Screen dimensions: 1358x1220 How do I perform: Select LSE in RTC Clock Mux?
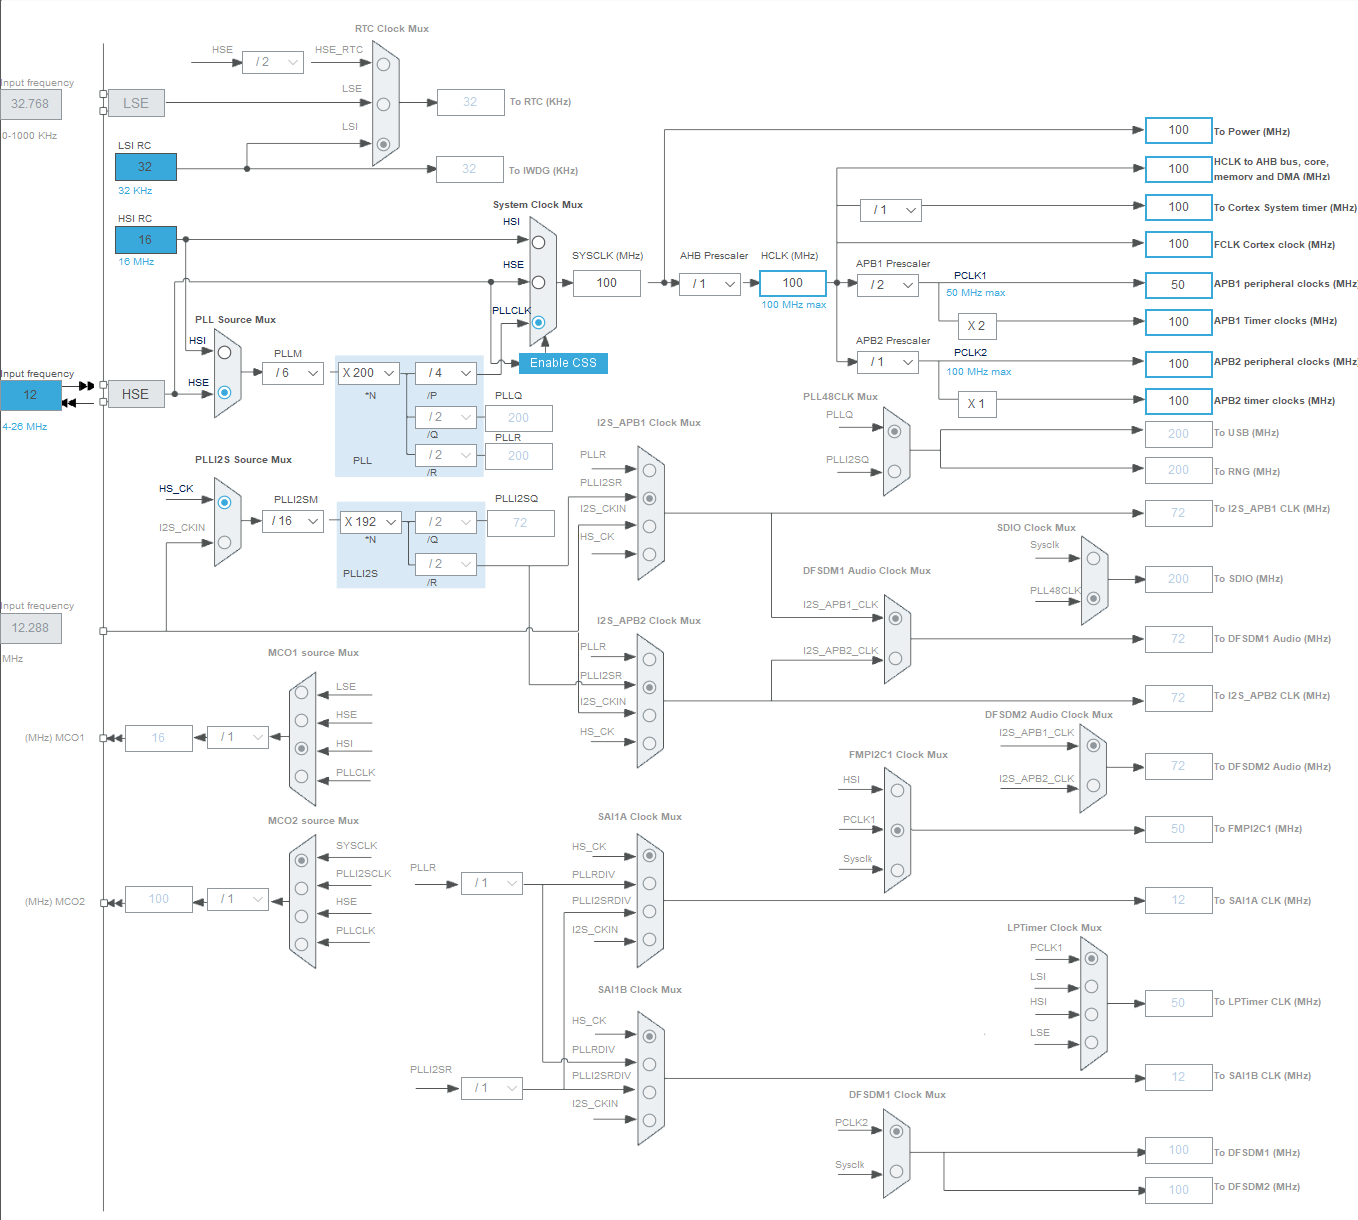click(383, 103)
